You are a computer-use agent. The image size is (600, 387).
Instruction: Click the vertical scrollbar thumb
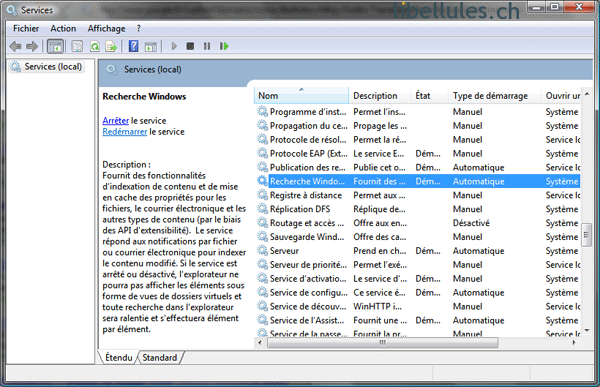[x=587, y=235]
